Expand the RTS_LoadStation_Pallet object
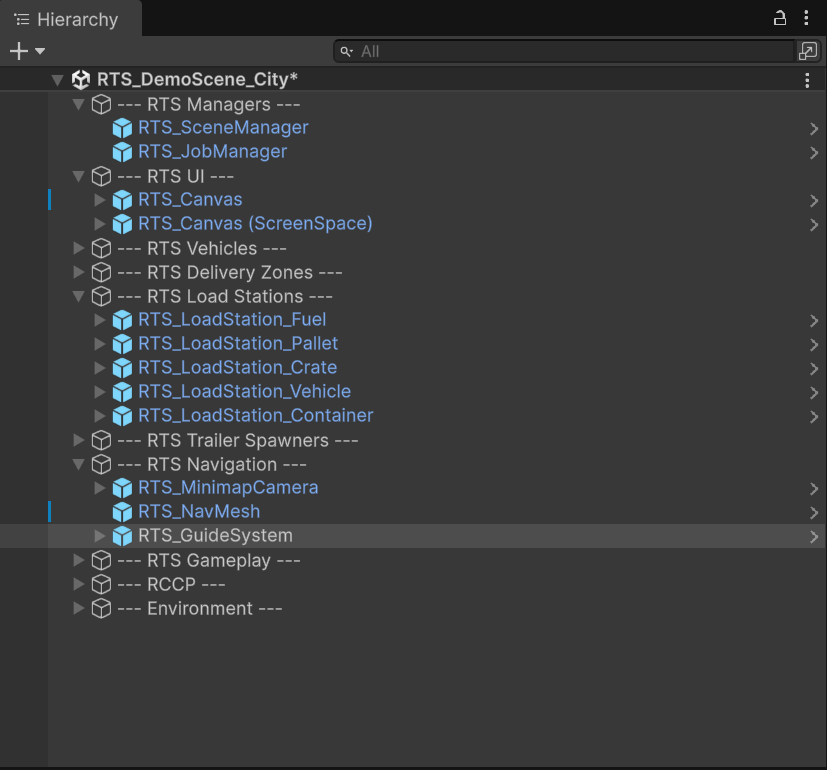This screenshot has height=770, width=827. 100,344
